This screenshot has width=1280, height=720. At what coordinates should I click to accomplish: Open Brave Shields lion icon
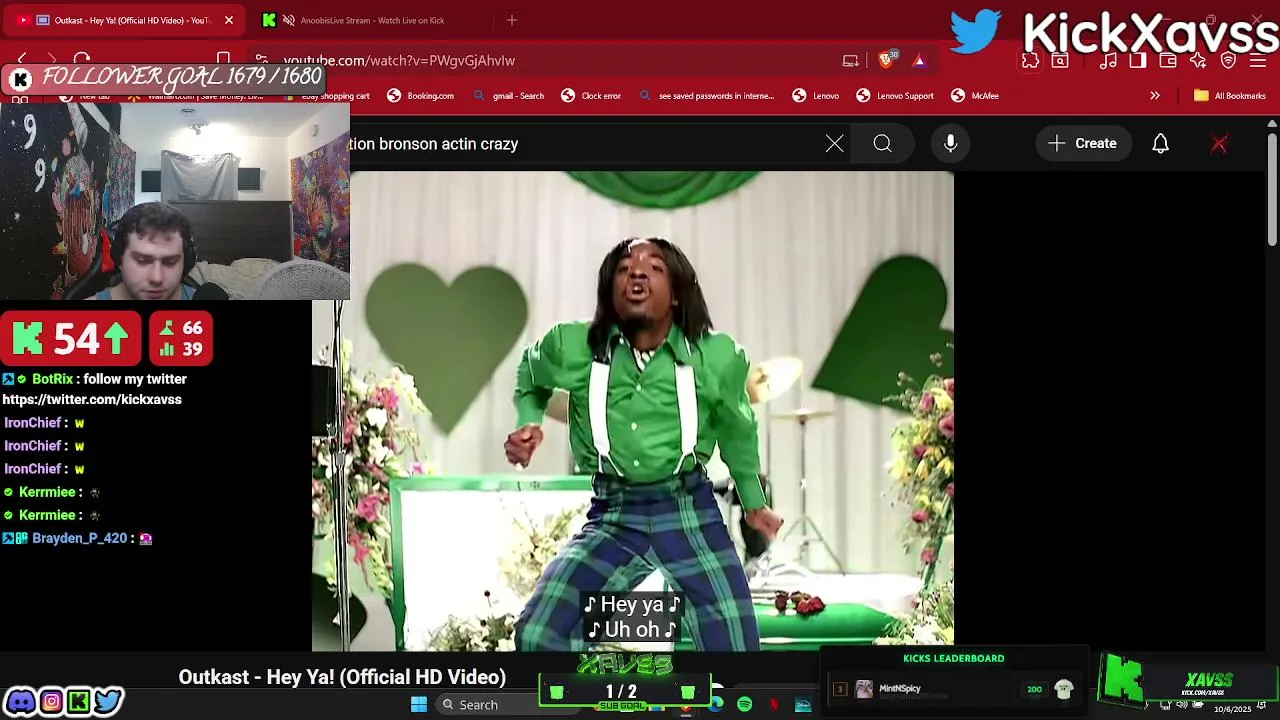[x=887, y=60]
